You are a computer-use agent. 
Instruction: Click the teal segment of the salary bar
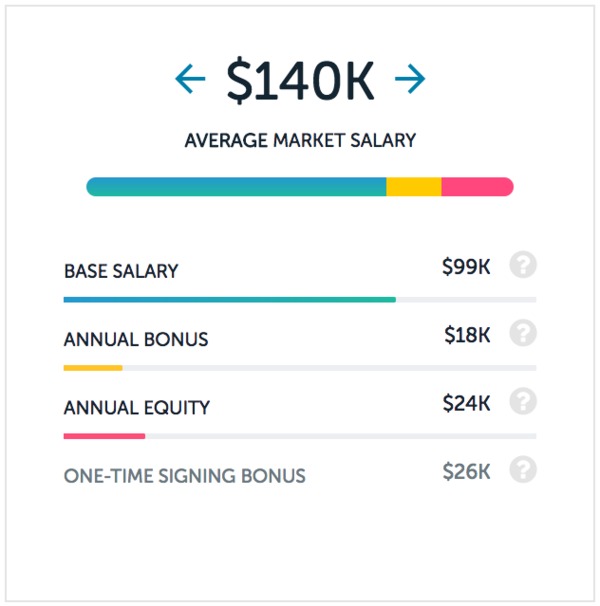coord(236,187)
